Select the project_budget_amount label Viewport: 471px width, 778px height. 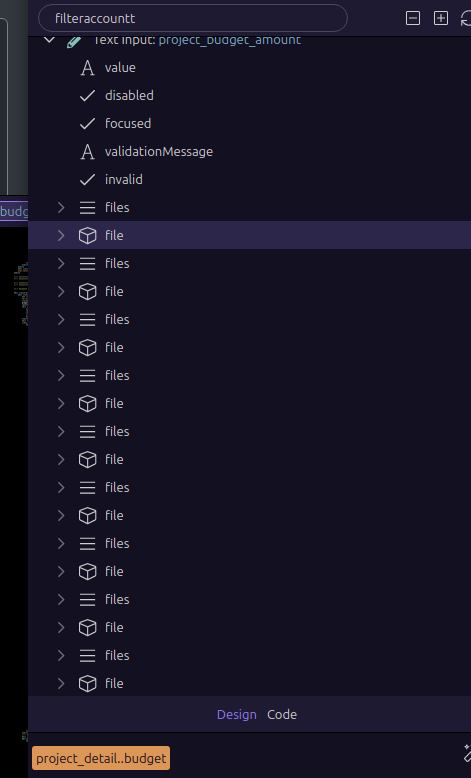tap(230, 41)
